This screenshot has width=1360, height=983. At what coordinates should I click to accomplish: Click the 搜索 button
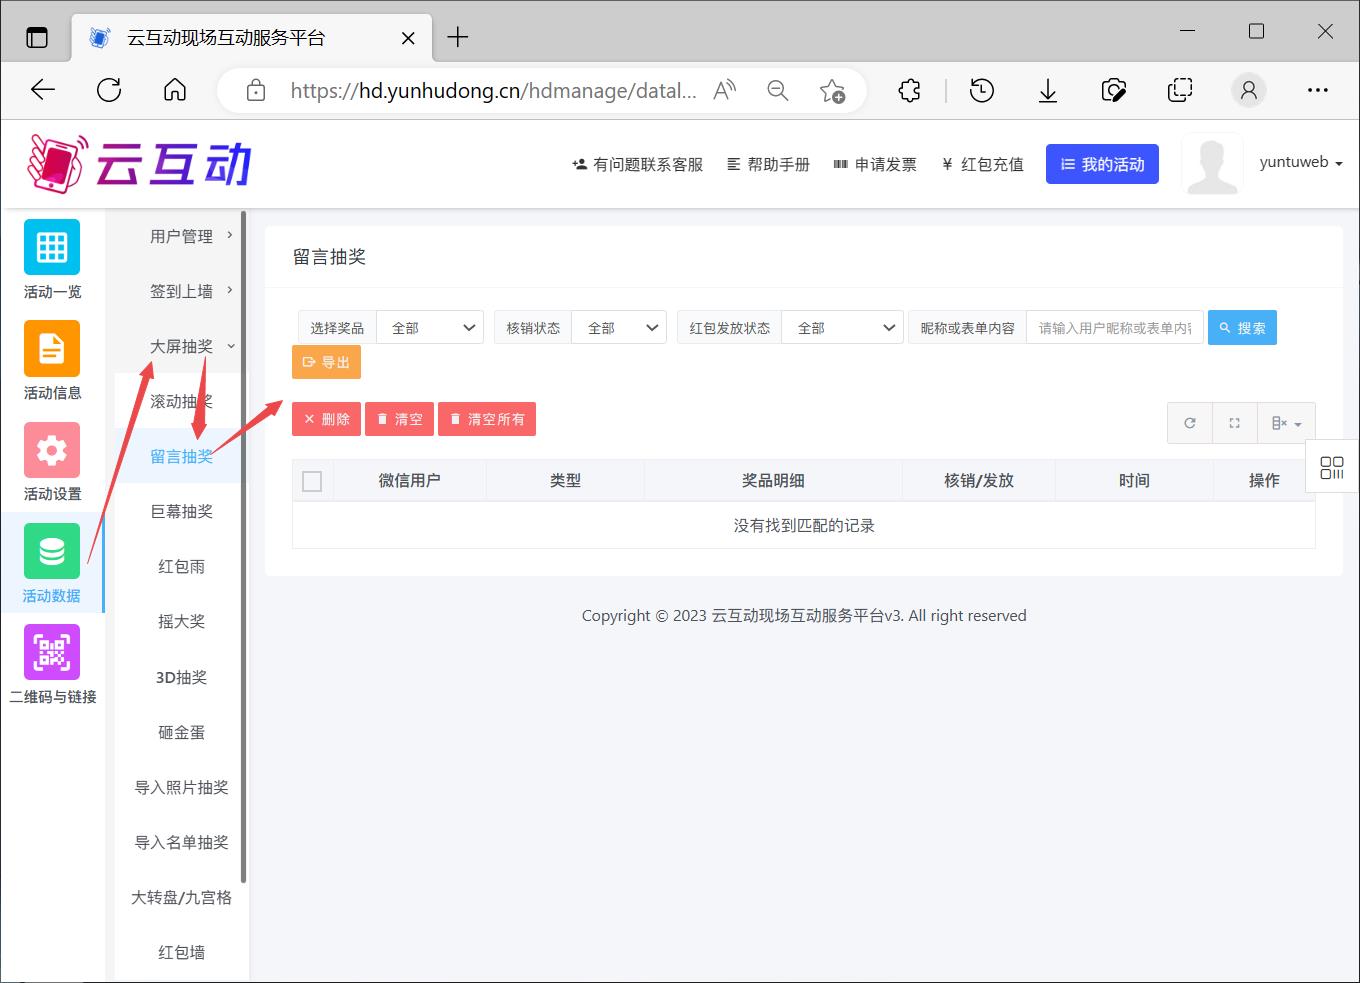click(x=1242, y=328)
